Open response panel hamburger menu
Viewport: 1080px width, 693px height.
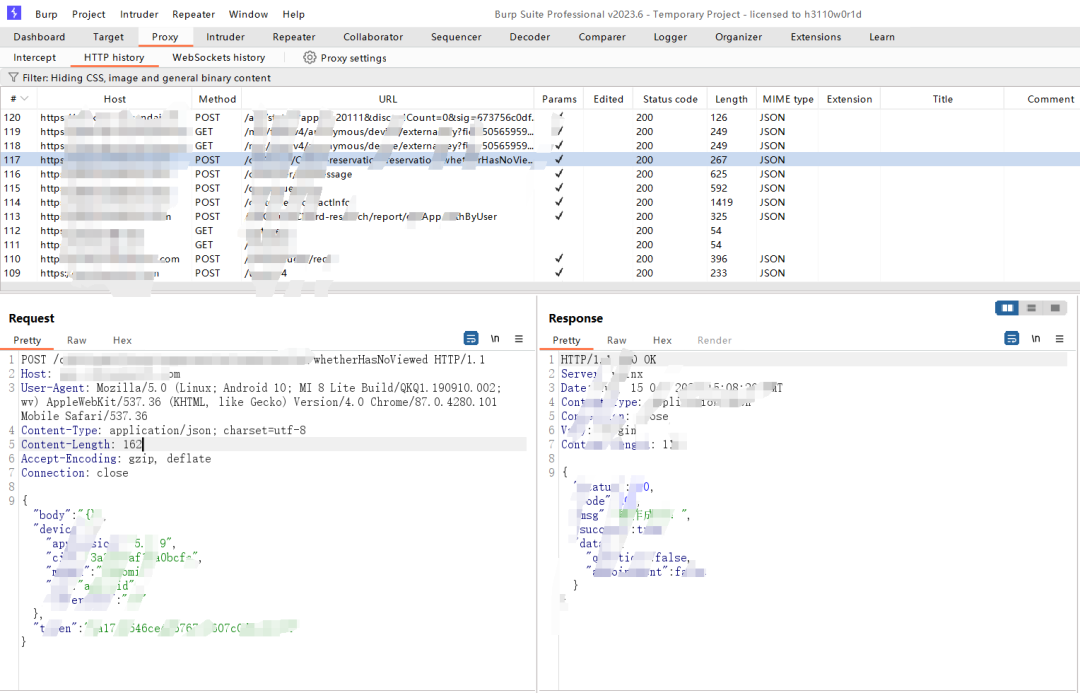click(x=1059, y=338)
